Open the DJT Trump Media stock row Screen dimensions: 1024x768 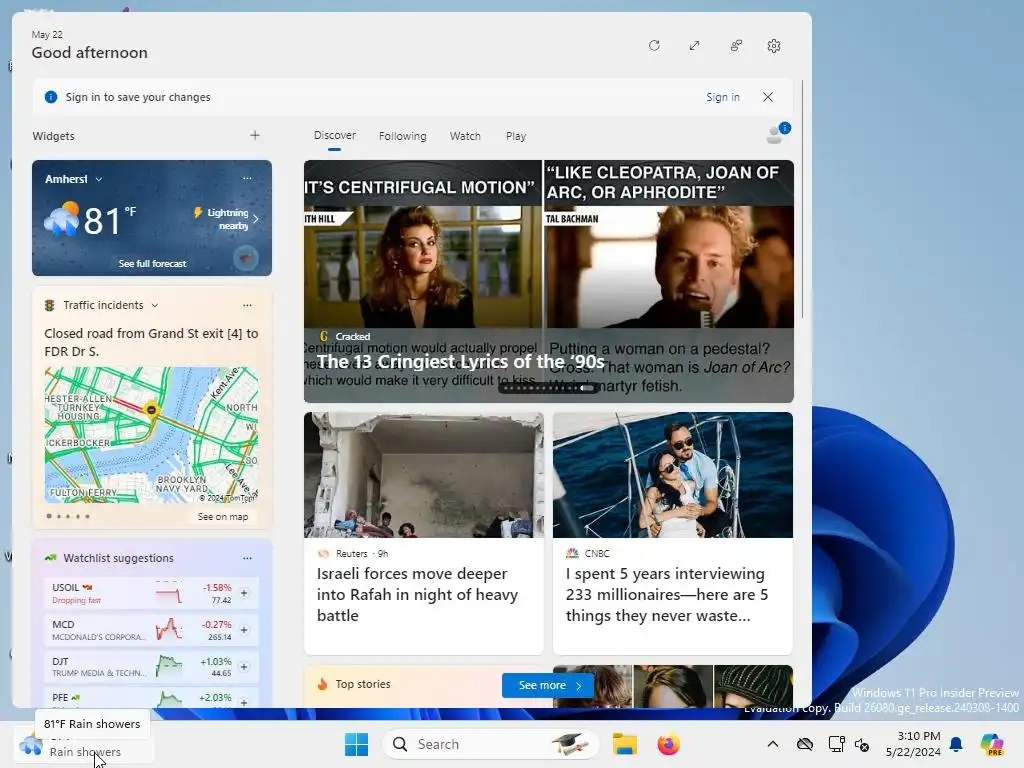[x=152, y=667]
